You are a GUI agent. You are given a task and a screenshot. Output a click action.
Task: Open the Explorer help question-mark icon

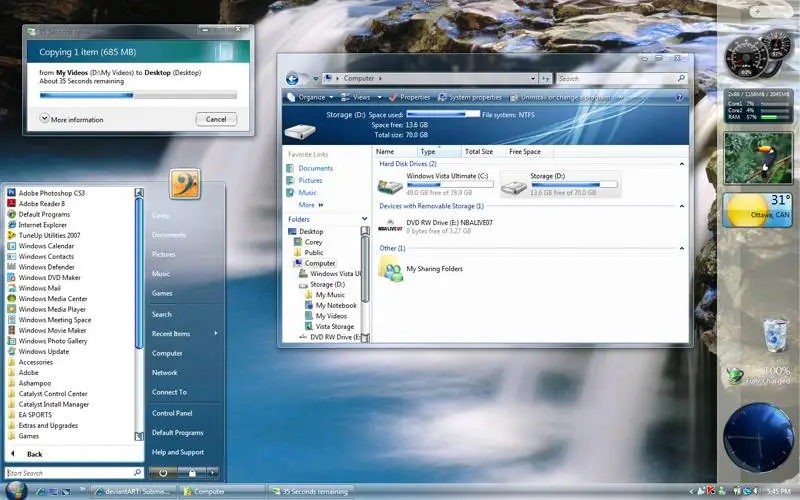tap(680, 97)
